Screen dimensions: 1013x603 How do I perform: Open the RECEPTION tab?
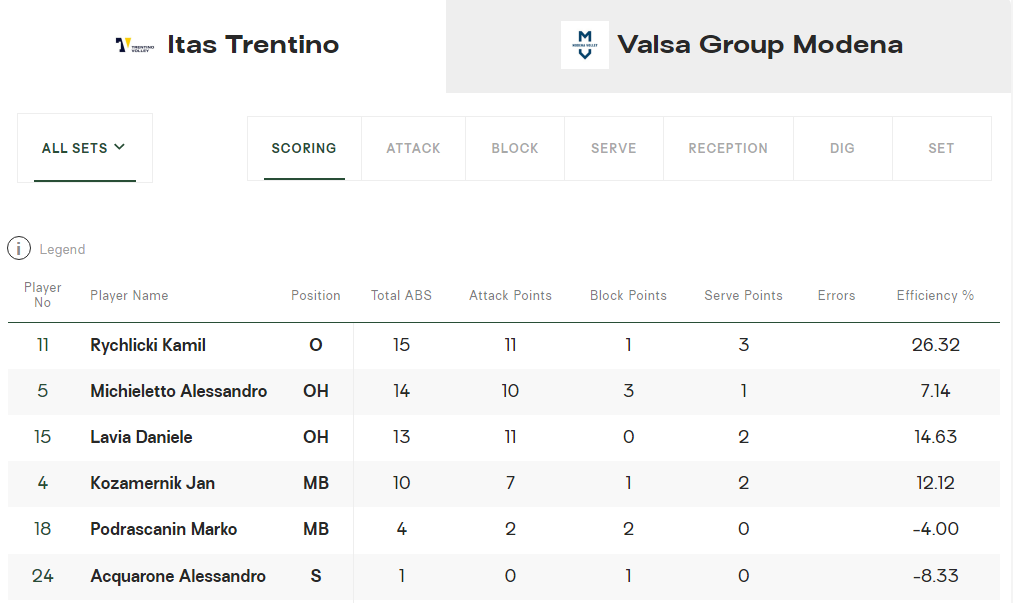(x=728, y=149)
